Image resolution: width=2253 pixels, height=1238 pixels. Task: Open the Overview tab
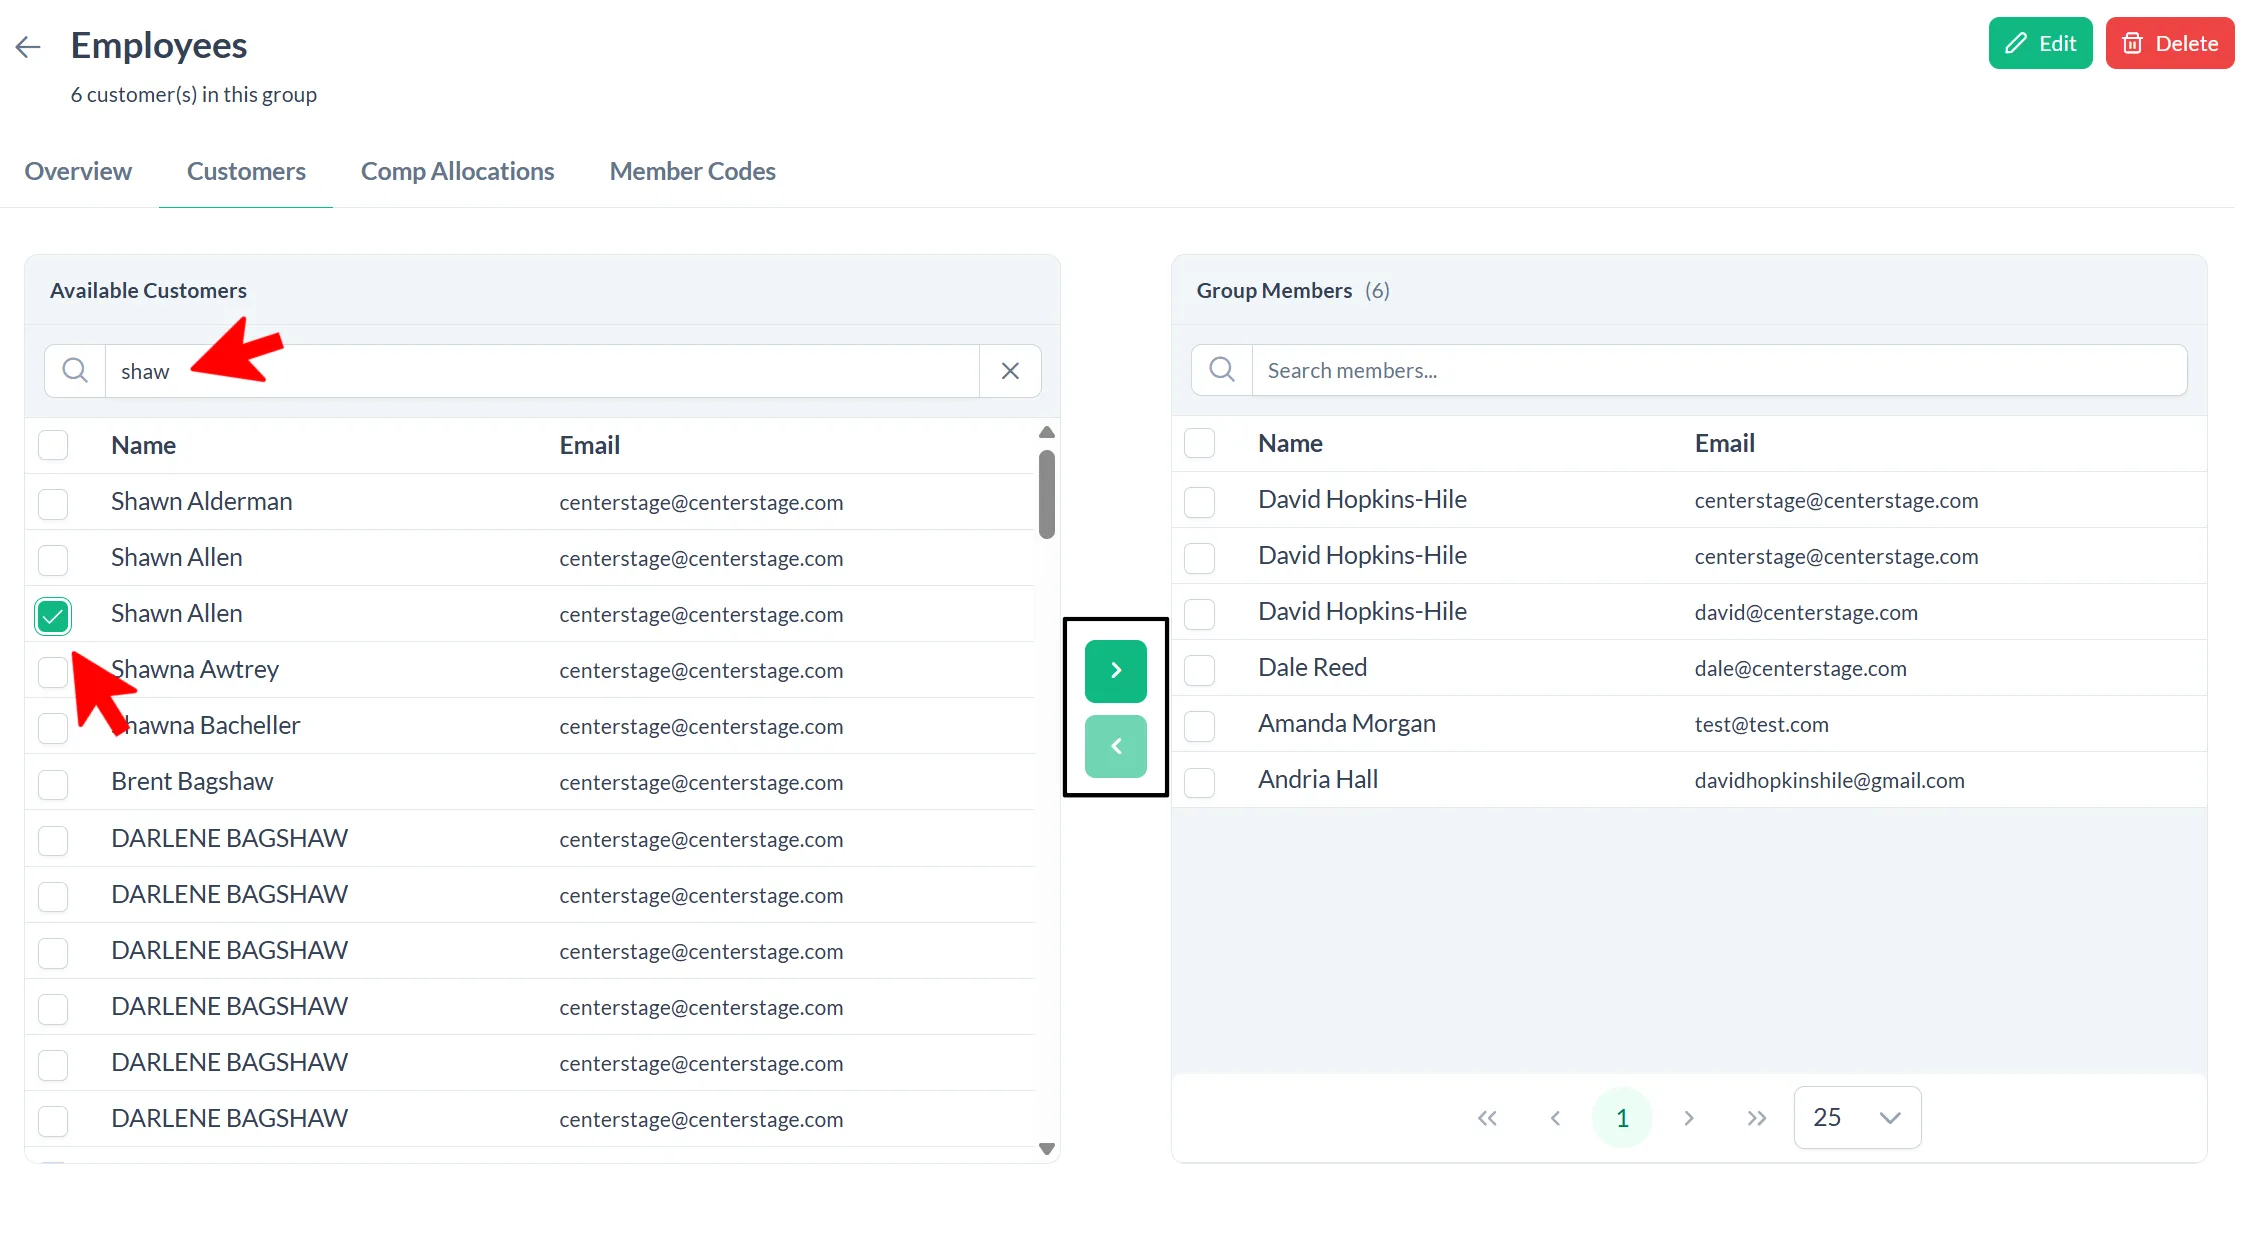point(78,171)
